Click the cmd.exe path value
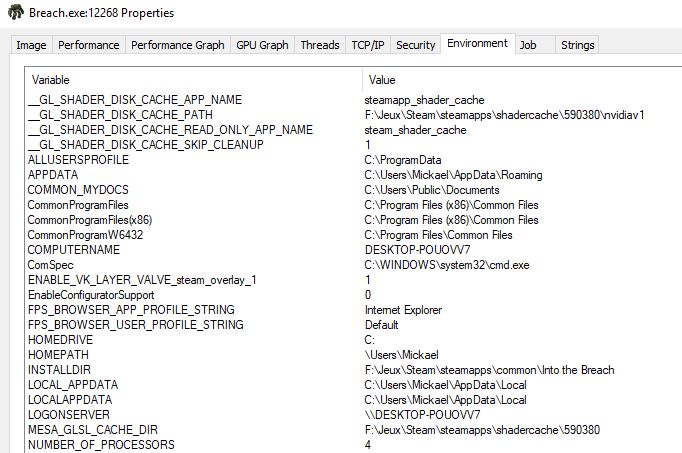 pos(447,265)
